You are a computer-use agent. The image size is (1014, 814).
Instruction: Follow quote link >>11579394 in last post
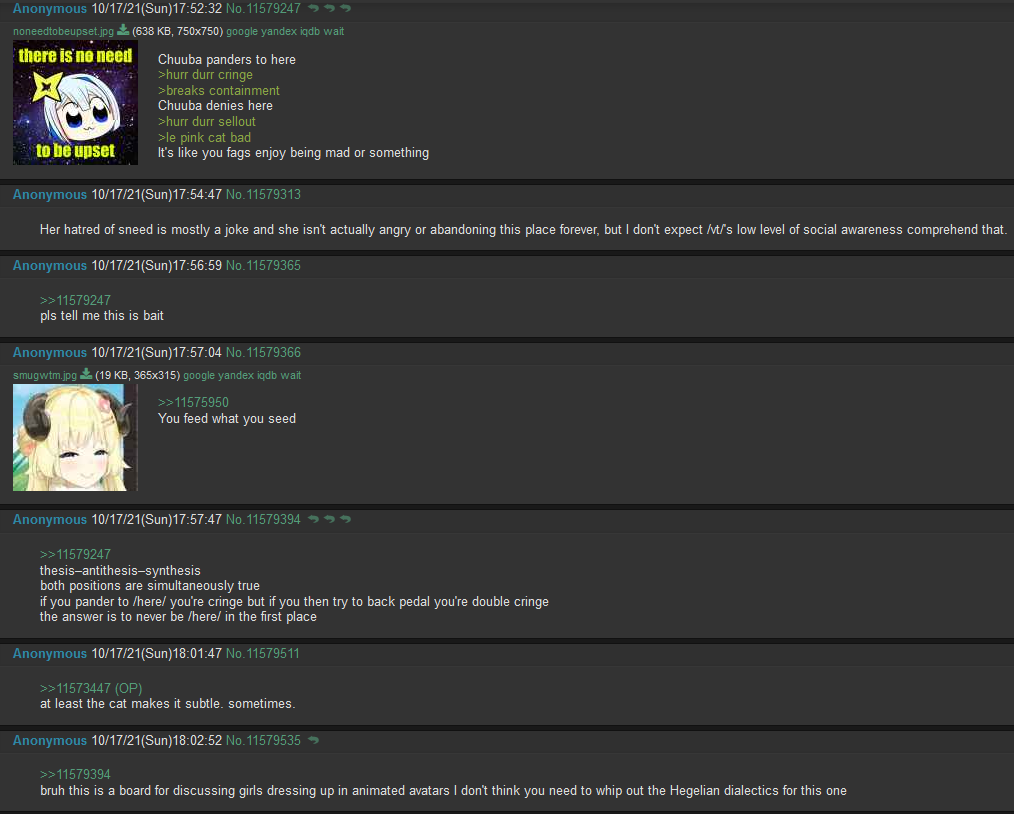[x=75, y=774]
